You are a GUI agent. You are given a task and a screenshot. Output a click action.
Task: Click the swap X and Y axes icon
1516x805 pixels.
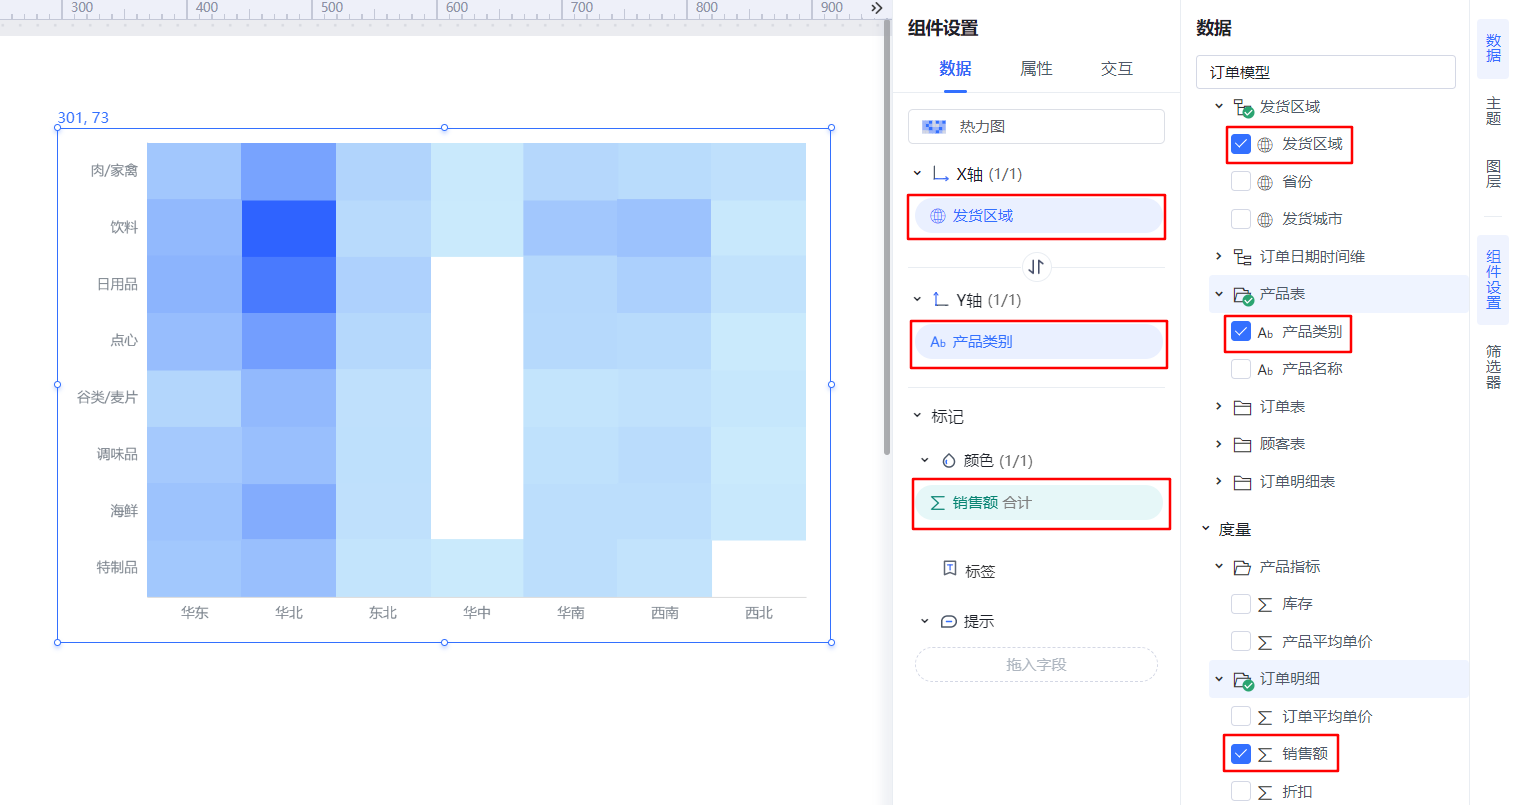[1036, 267]
